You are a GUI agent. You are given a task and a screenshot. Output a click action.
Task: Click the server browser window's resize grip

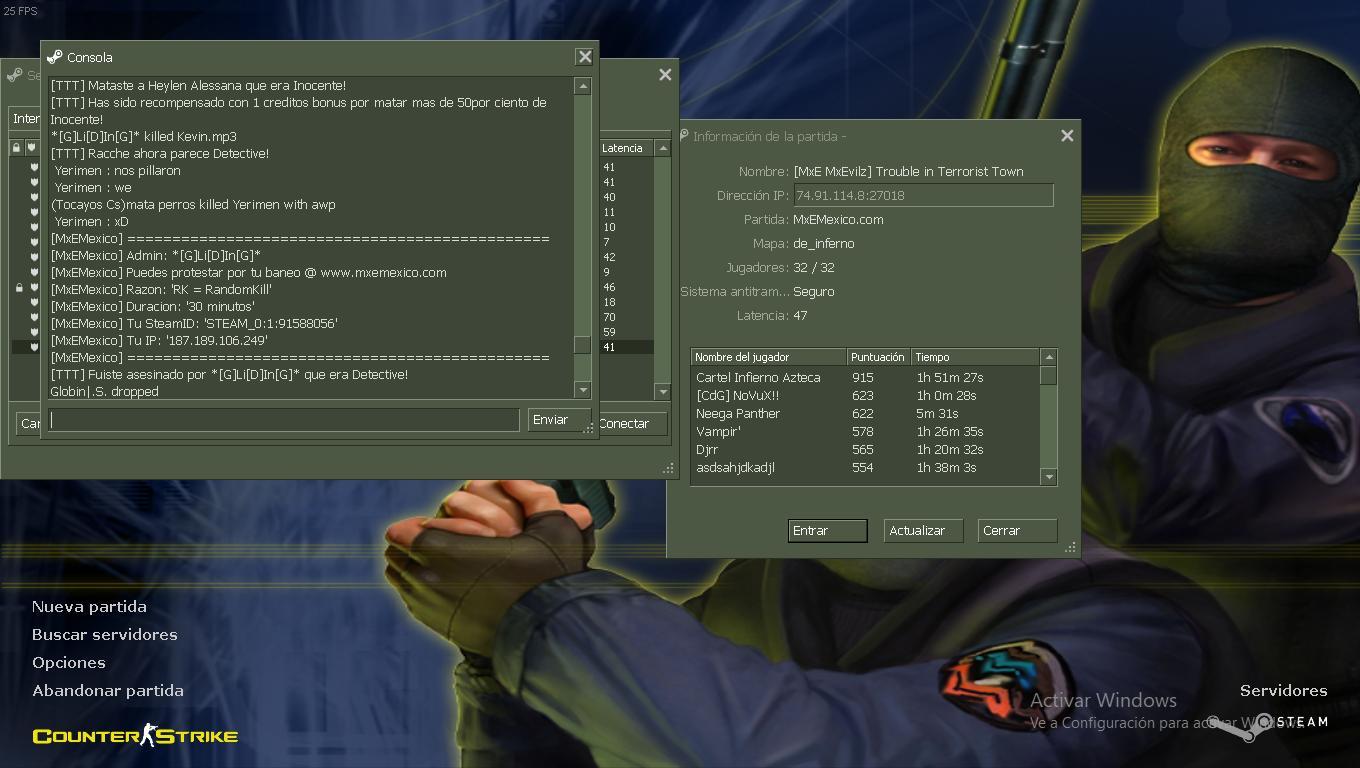(669, 468)
